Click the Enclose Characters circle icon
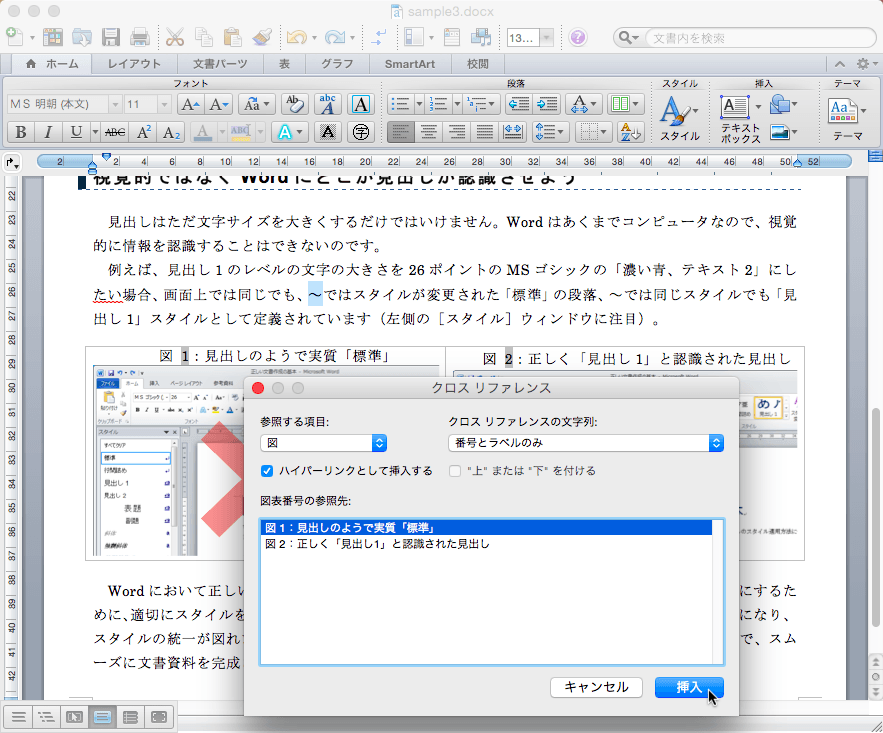883x733 pixels. pyautogui.click(x=360, y=133)
